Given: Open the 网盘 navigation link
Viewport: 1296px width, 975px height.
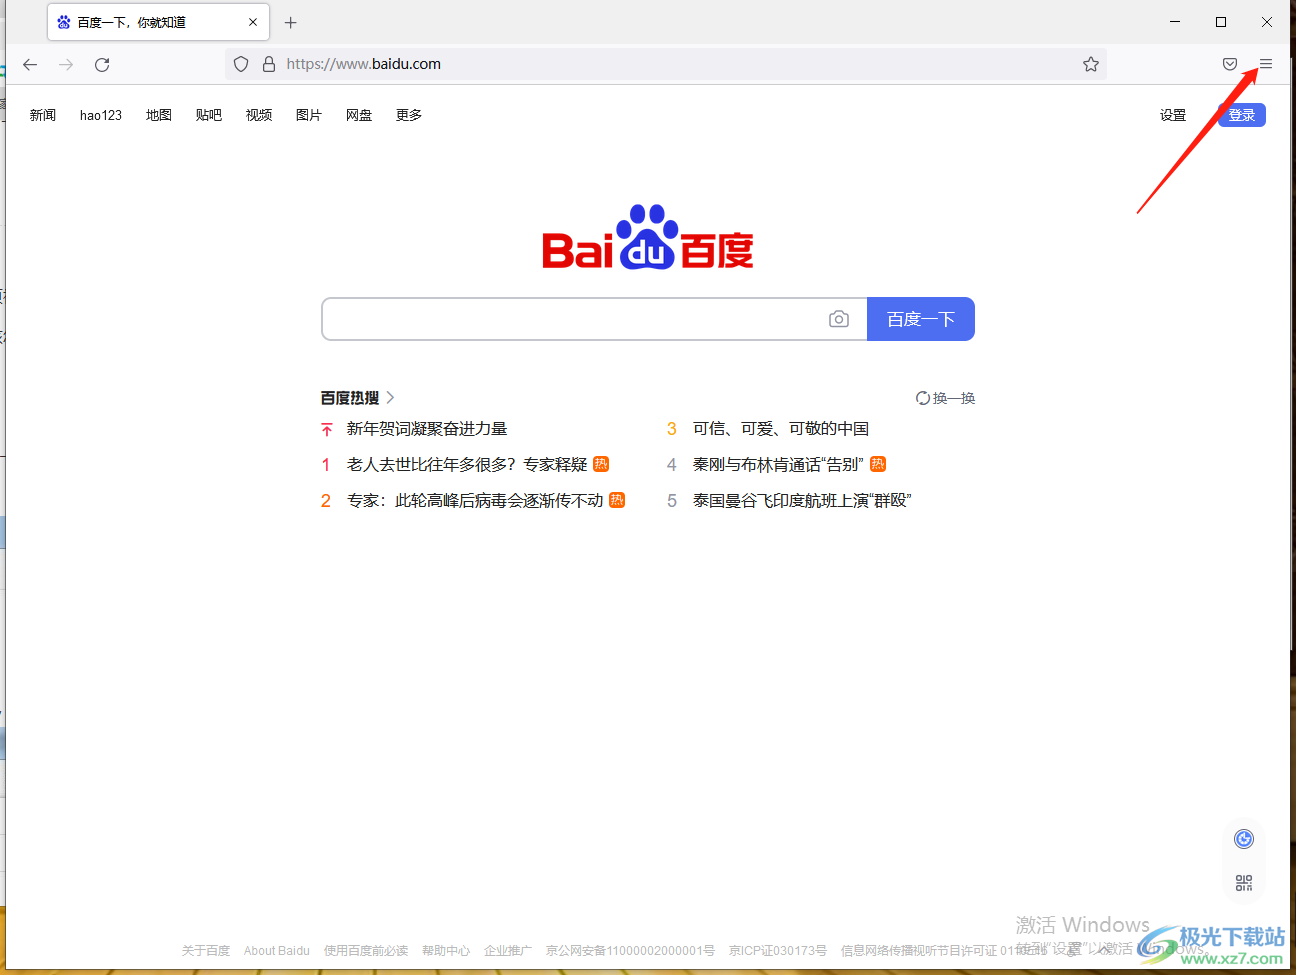Looking at the screenshot, I should pos(359,115).
